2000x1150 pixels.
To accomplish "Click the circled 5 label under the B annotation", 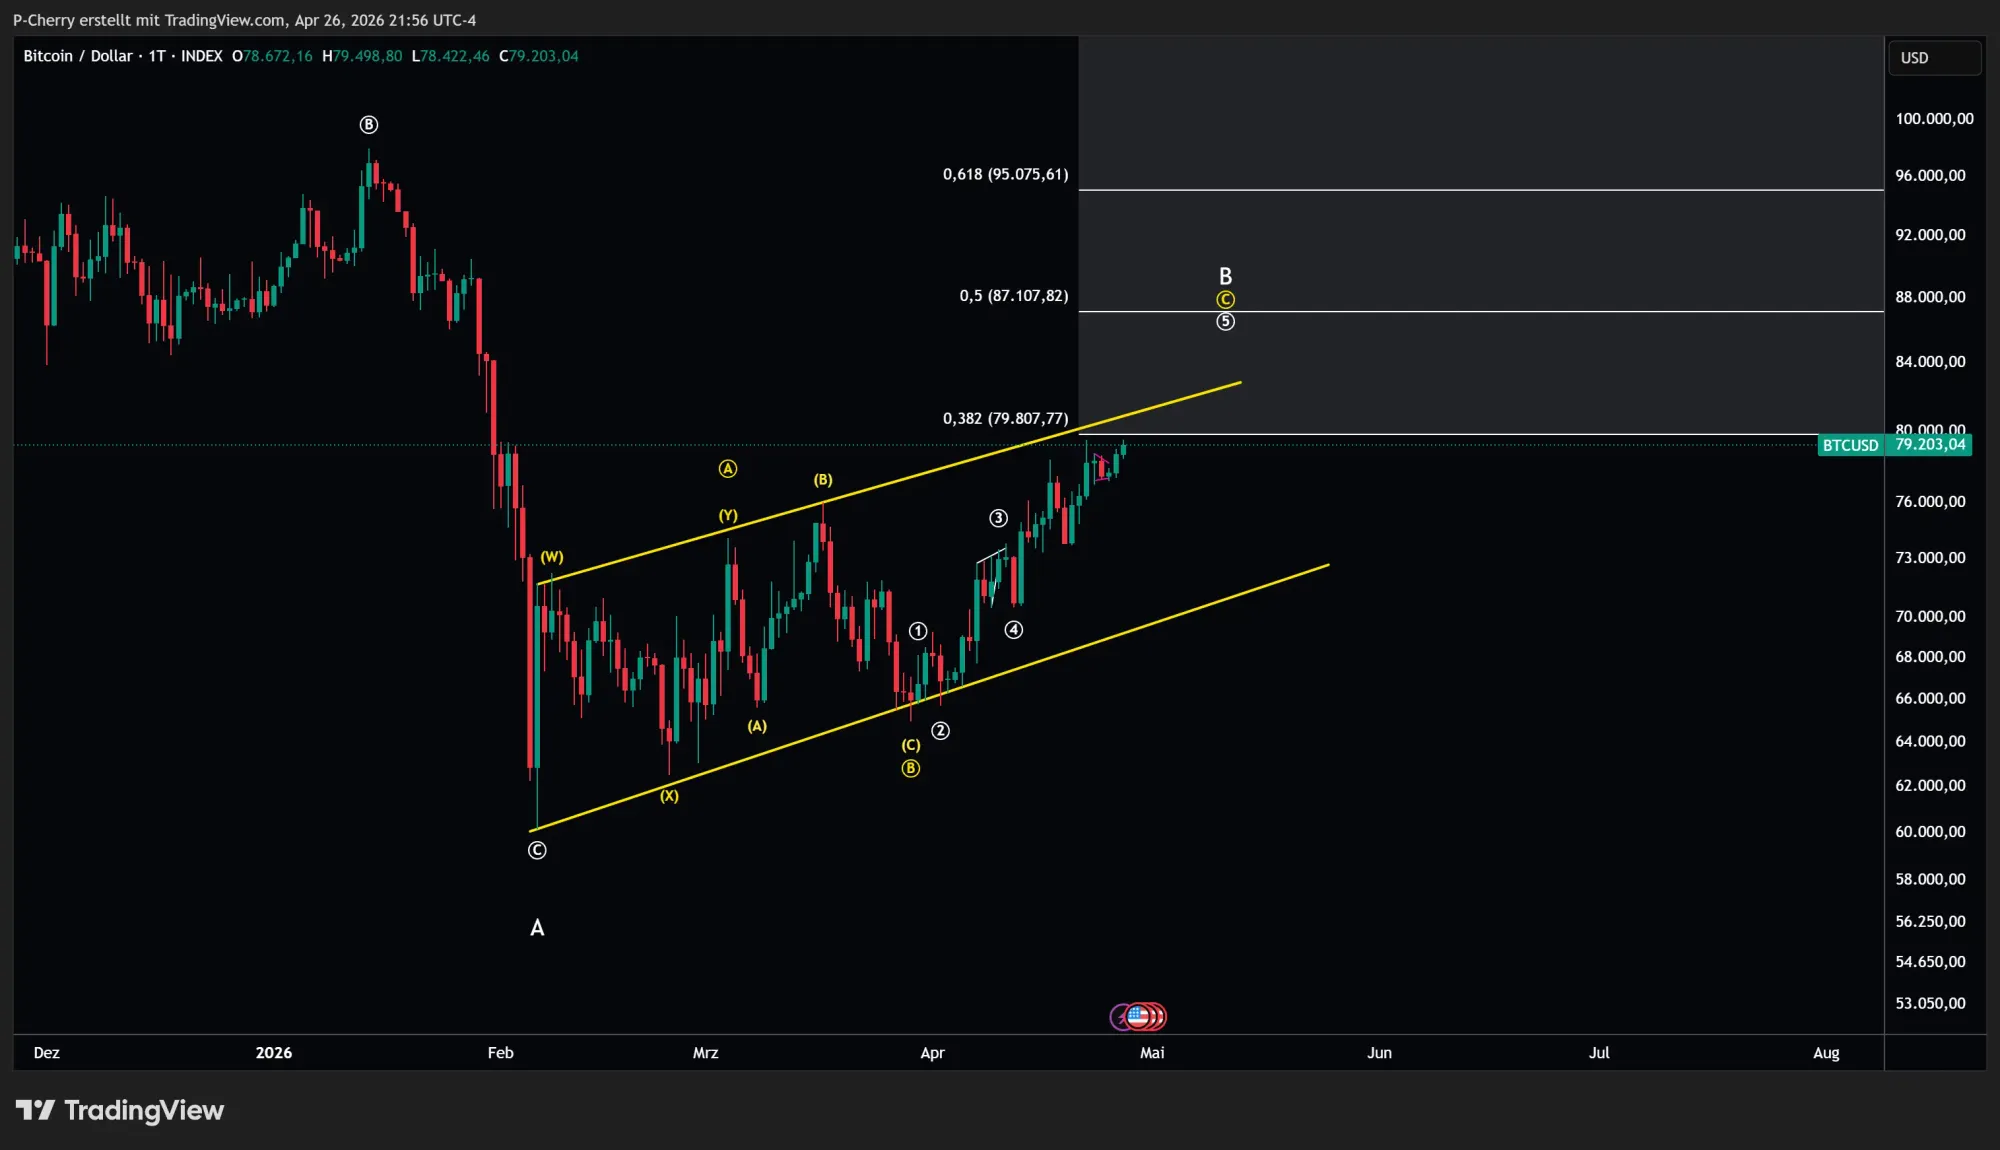I will click(x=1224, y=321).
